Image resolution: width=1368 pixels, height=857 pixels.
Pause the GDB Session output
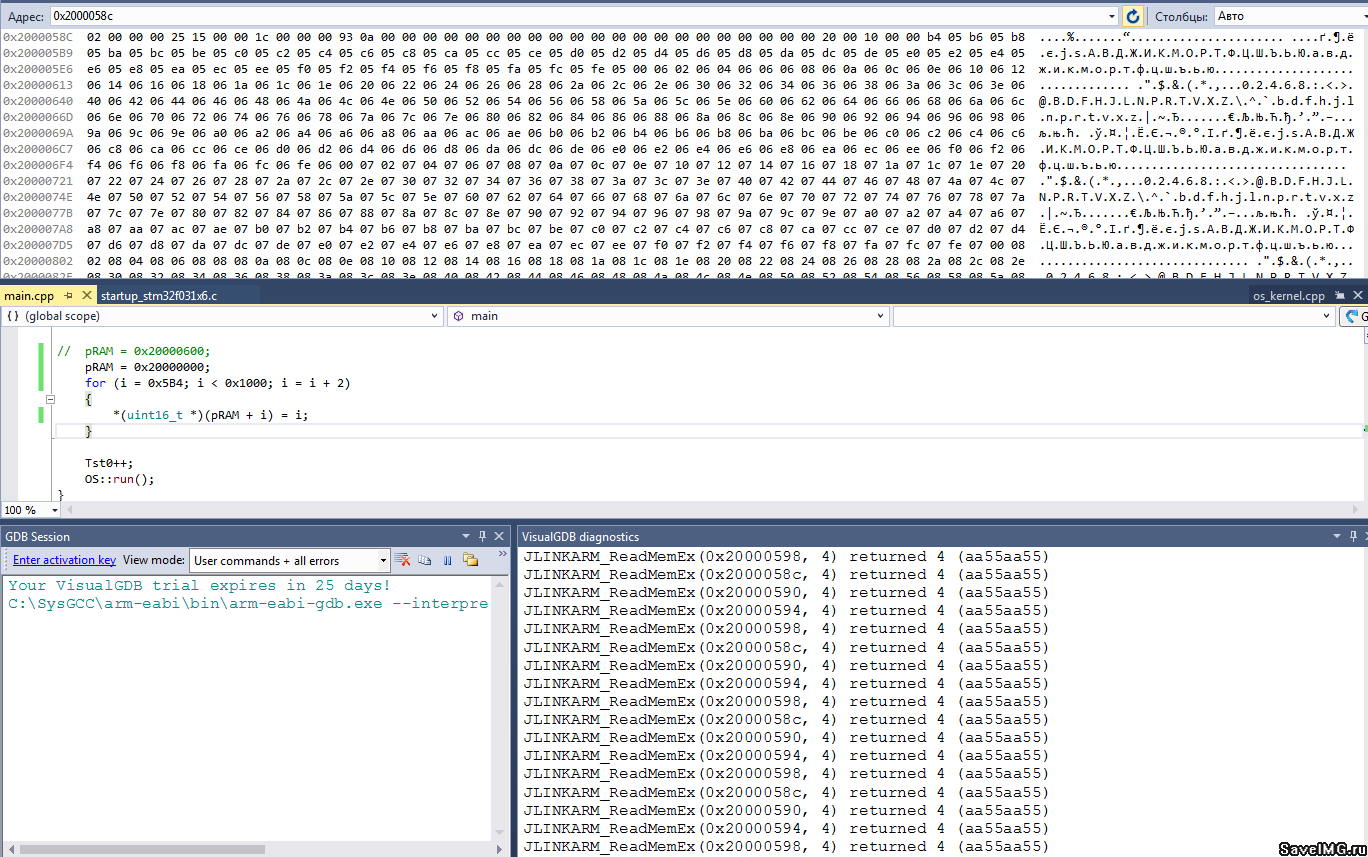447,560
